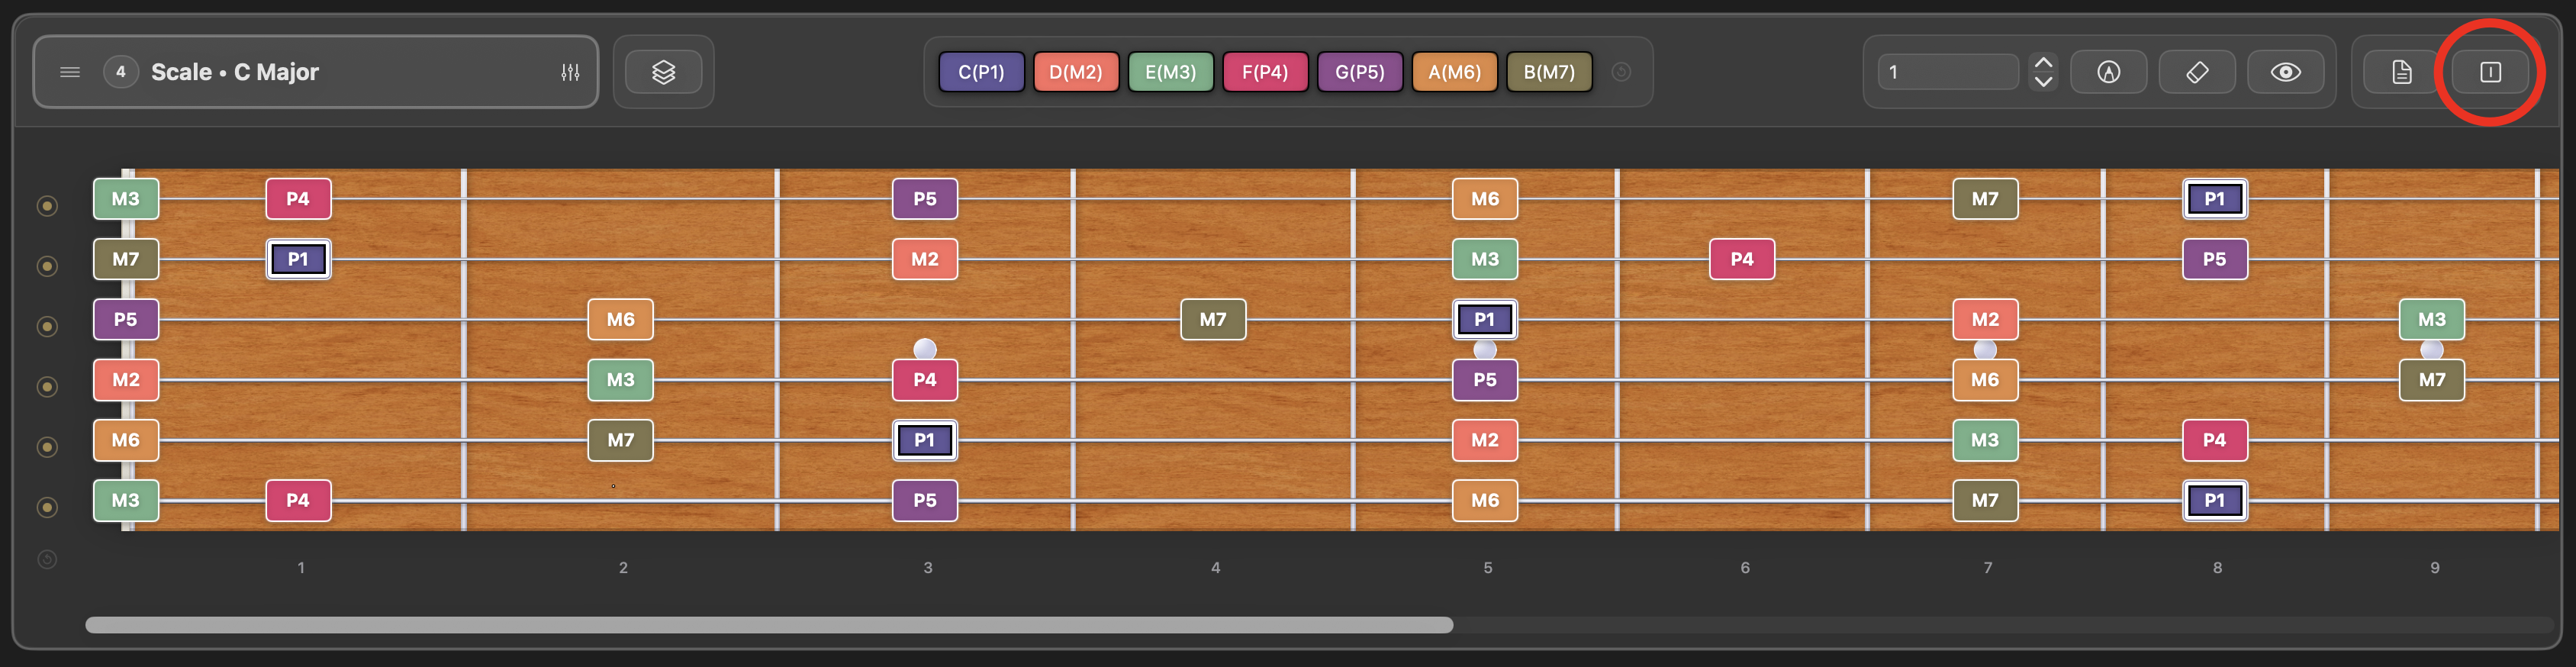
Task: Select the pen annotation tool
Action: pos(2108,72)
